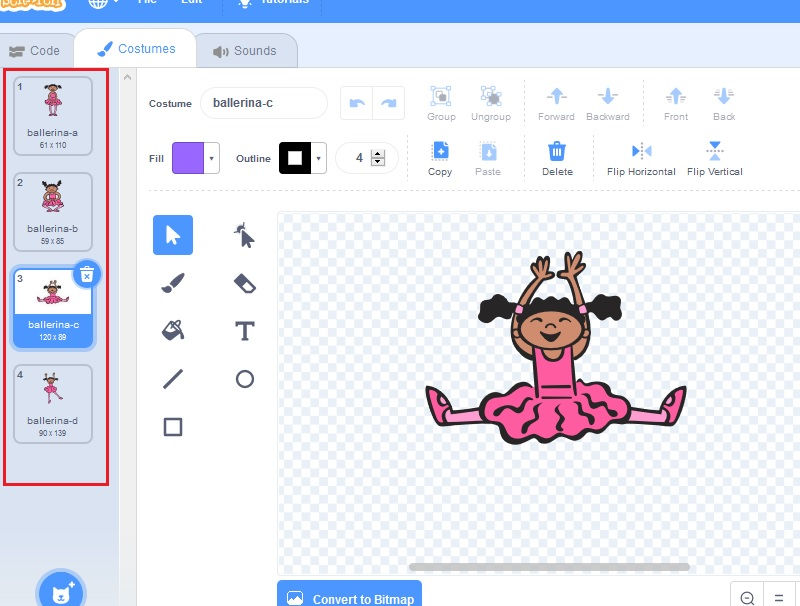
Task: Click the canvas horizontal scrollbar
Action: tap(549, 567)
